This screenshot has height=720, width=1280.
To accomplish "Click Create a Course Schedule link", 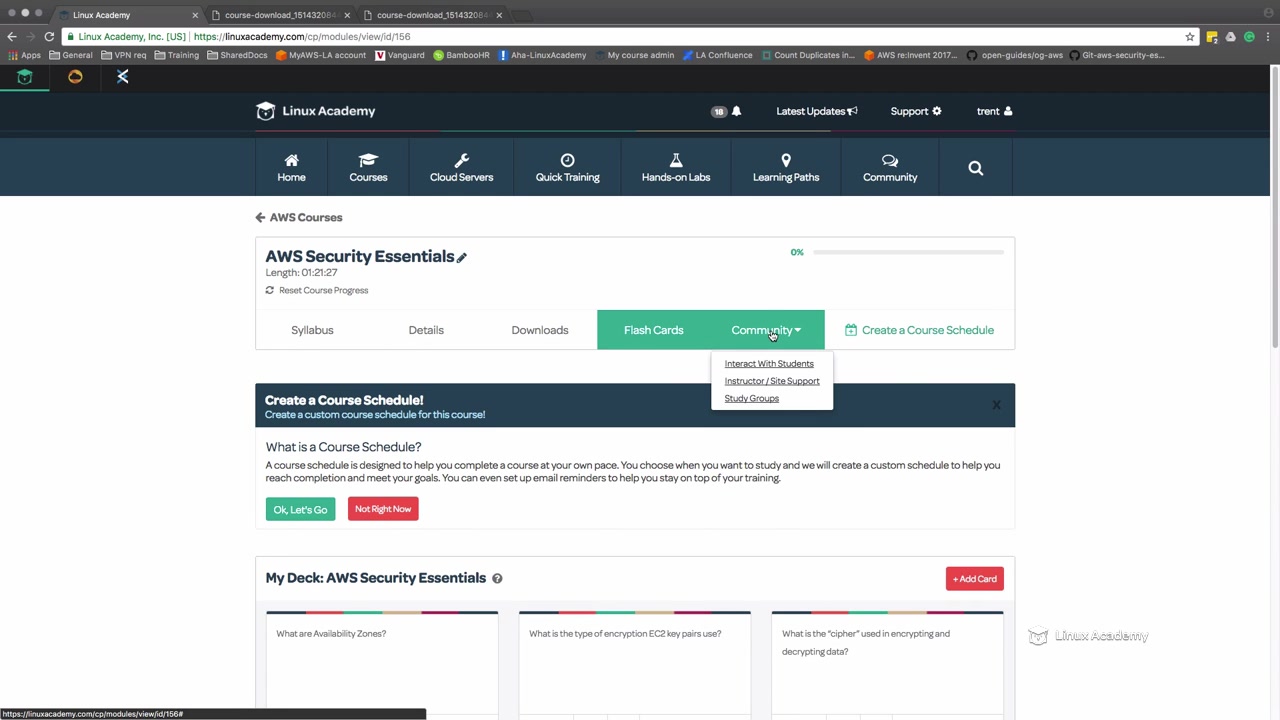I will (919, 330).
